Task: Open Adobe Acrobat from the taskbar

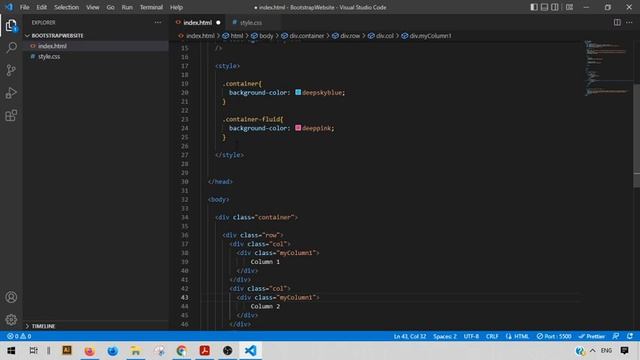Action: 204,350
